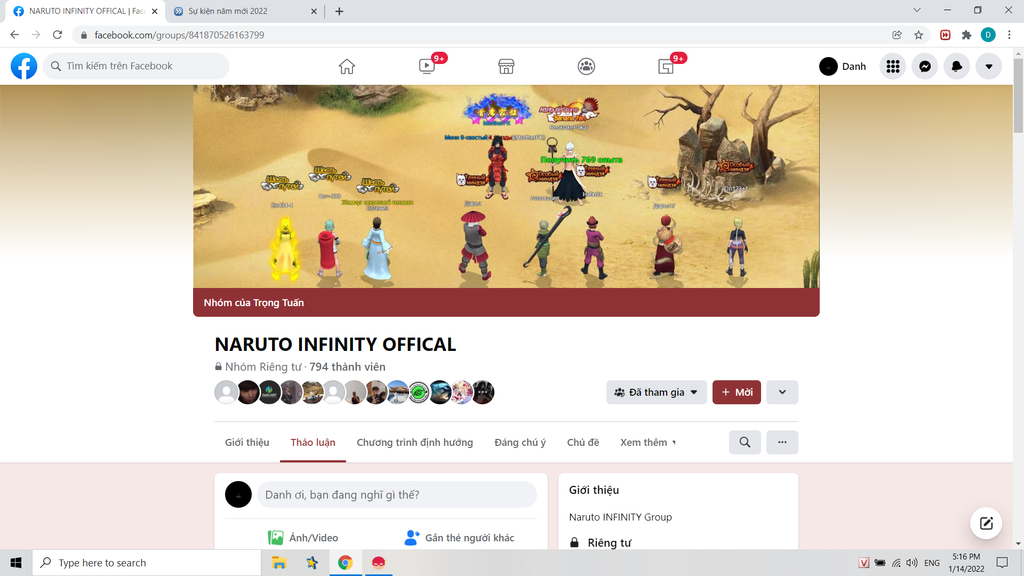Open the account dropdown arrow

click(x=989, y=66)
